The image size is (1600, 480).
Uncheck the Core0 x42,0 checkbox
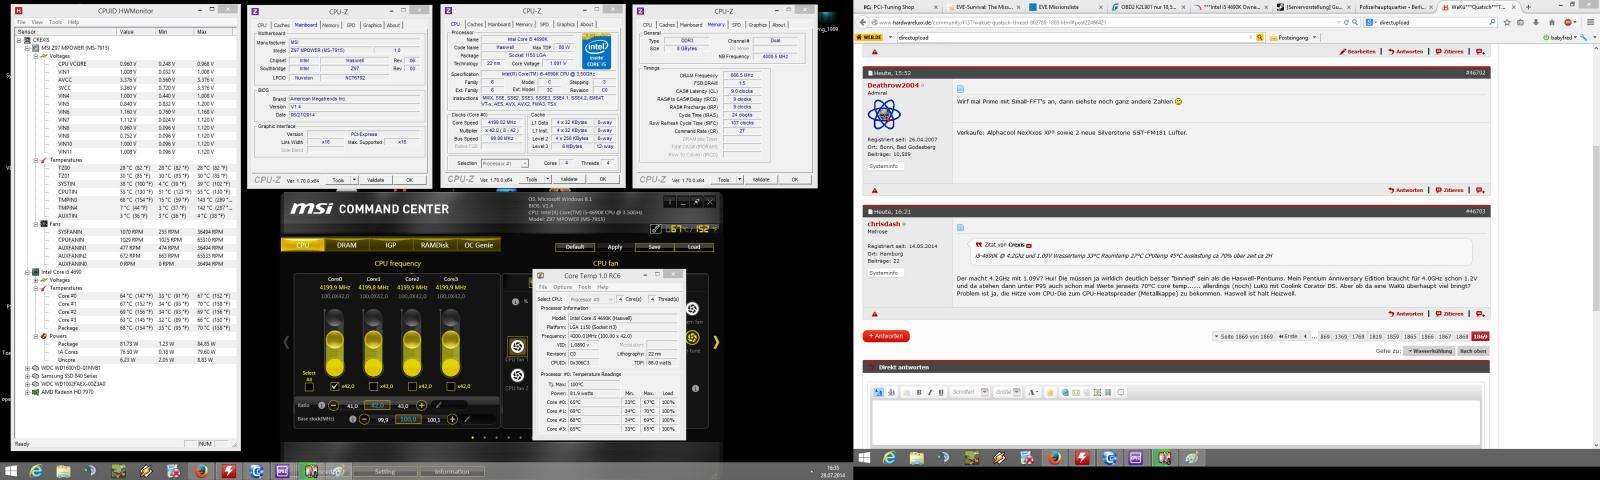coord(335,385)
